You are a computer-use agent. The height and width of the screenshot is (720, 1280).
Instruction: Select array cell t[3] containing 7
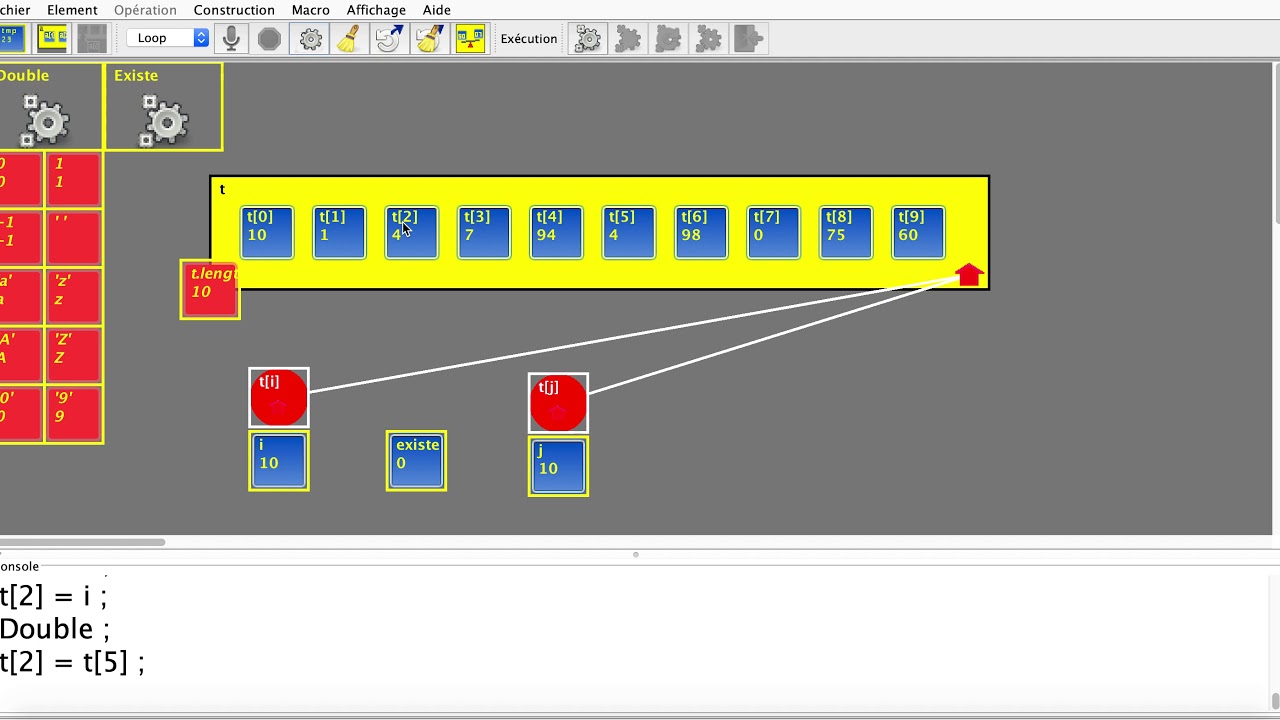(x=484, y=232)
